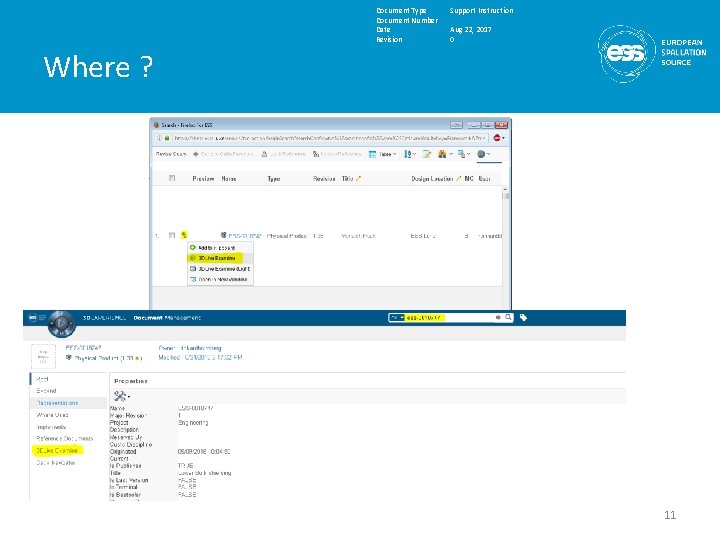The height and width of the screenshot is (540, 720).
Task: Open the globe icon dropdown
Action: (x=484, y=154)
